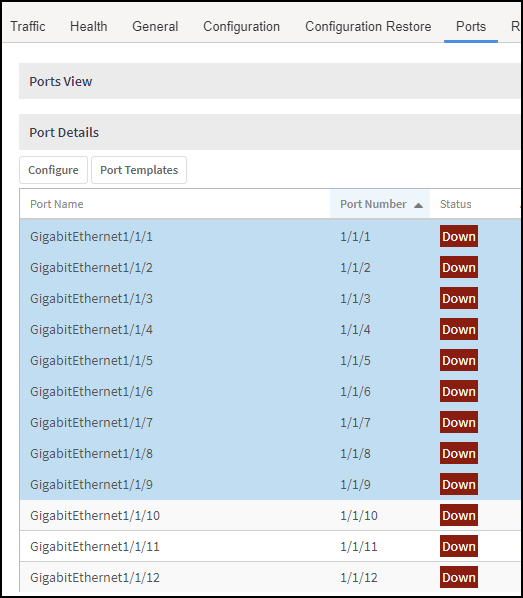Click port number 1/1/12 cell

pos(359,577)
